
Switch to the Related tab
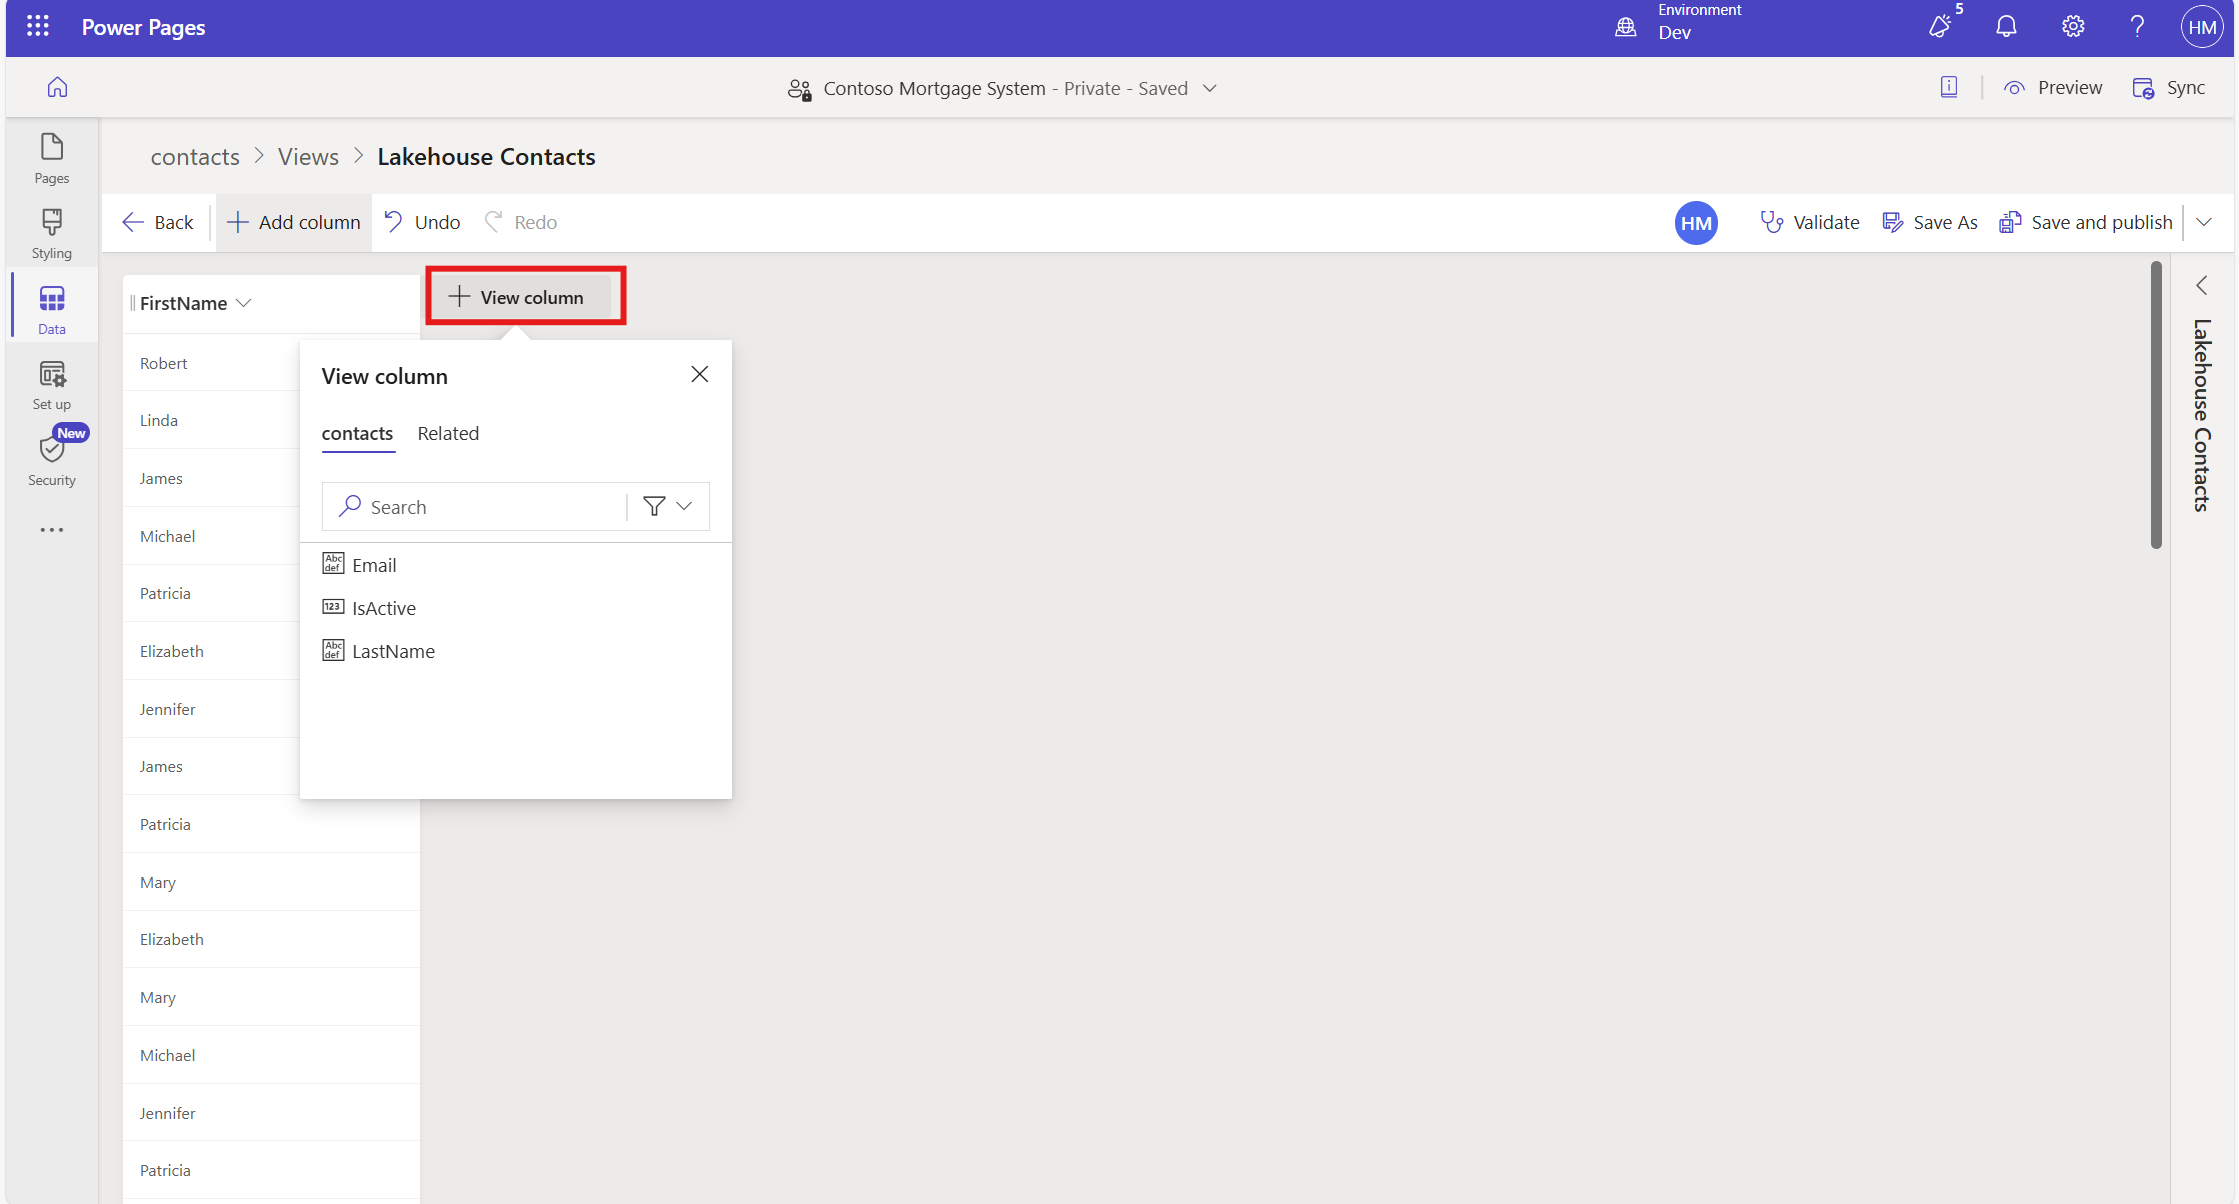[448, 433]
